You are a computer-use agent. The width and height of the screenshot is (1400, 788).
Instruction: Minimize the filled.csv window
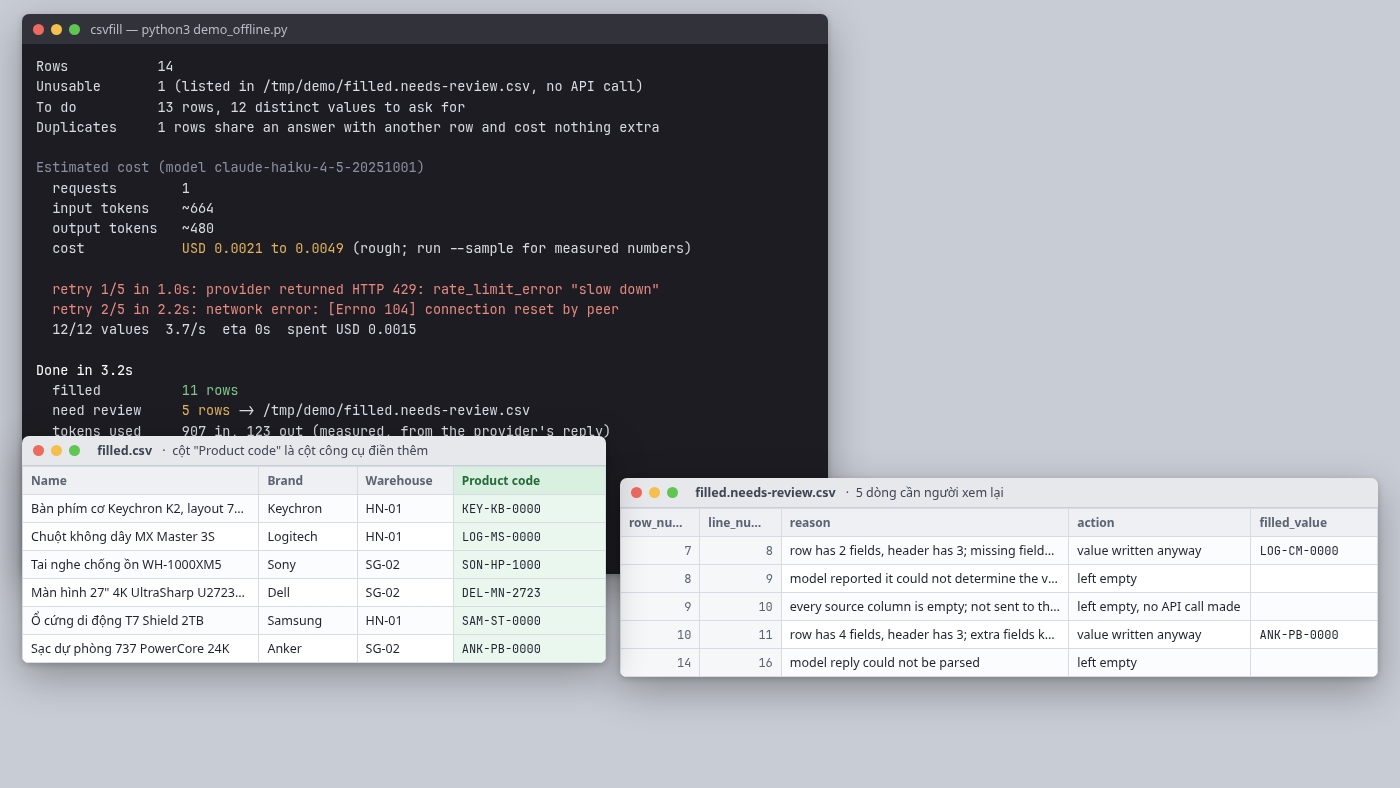[56, 451]
